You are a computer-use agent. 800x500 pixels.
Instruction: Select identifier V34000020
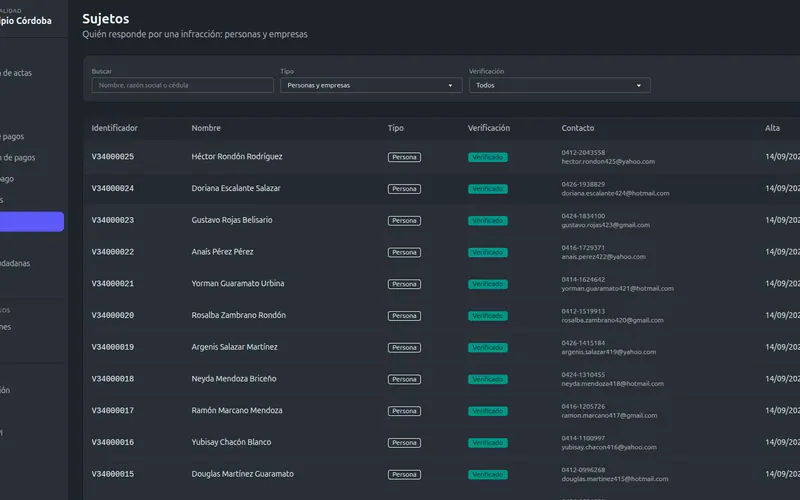113,315
